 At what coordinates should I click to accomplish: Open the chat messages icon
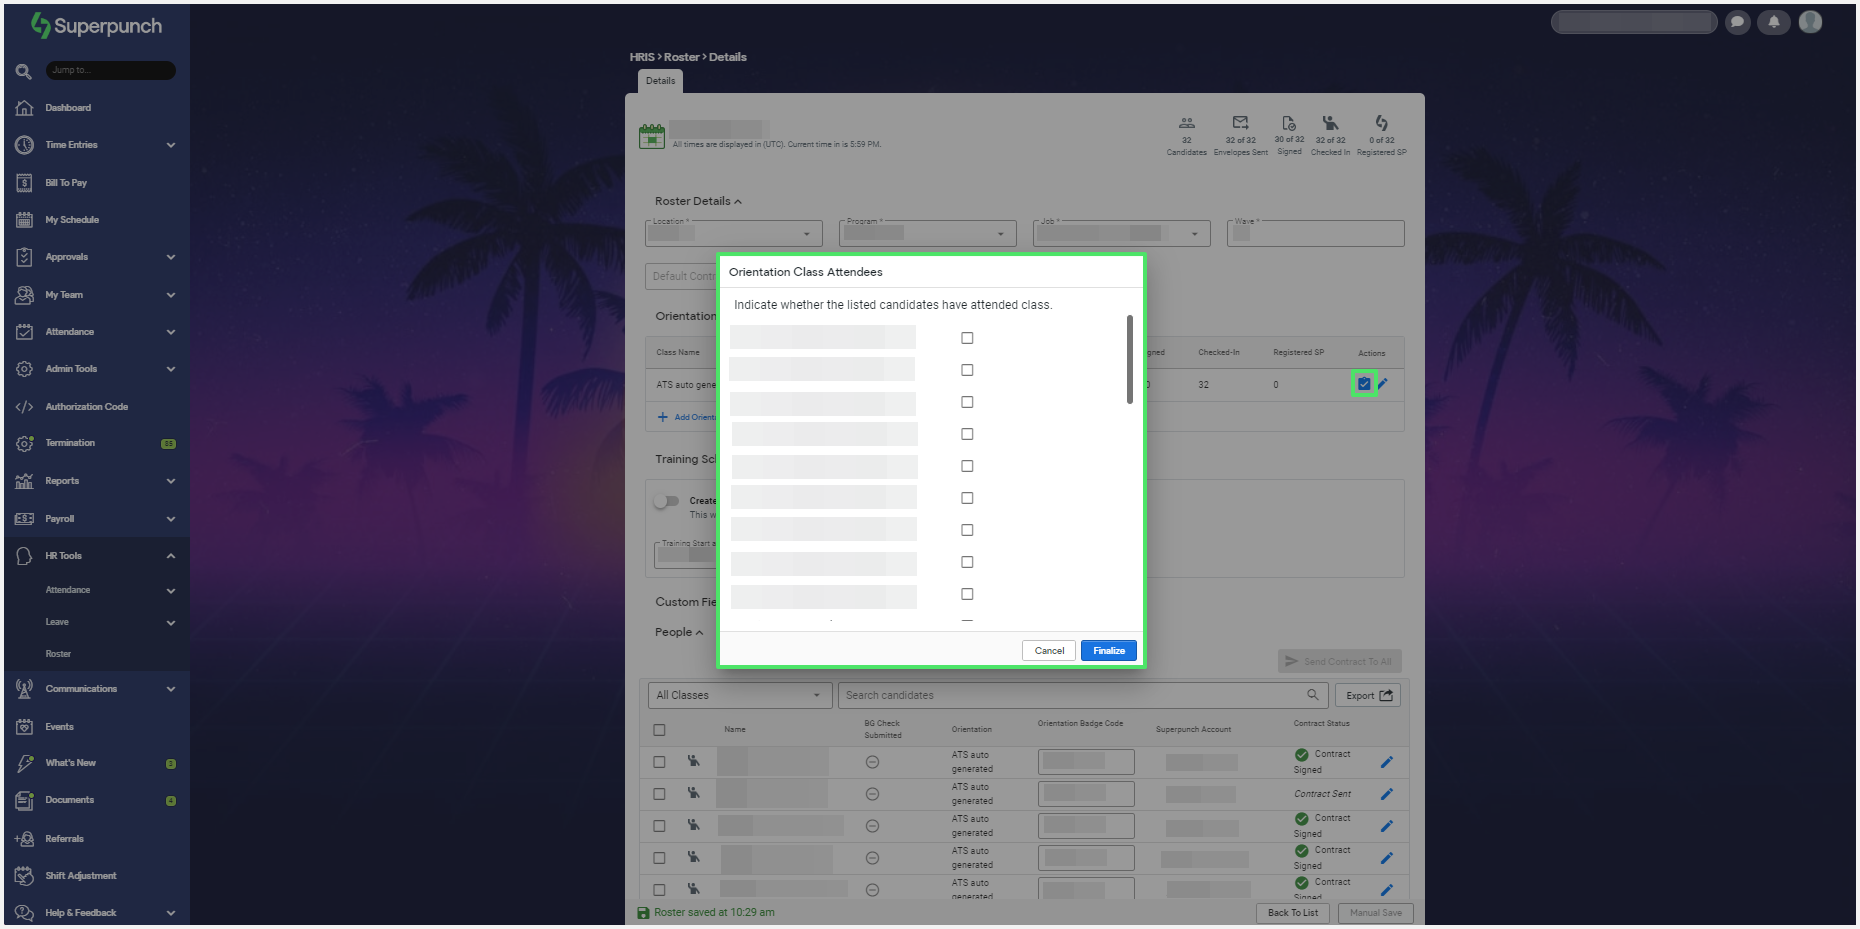coord(1738,22)
